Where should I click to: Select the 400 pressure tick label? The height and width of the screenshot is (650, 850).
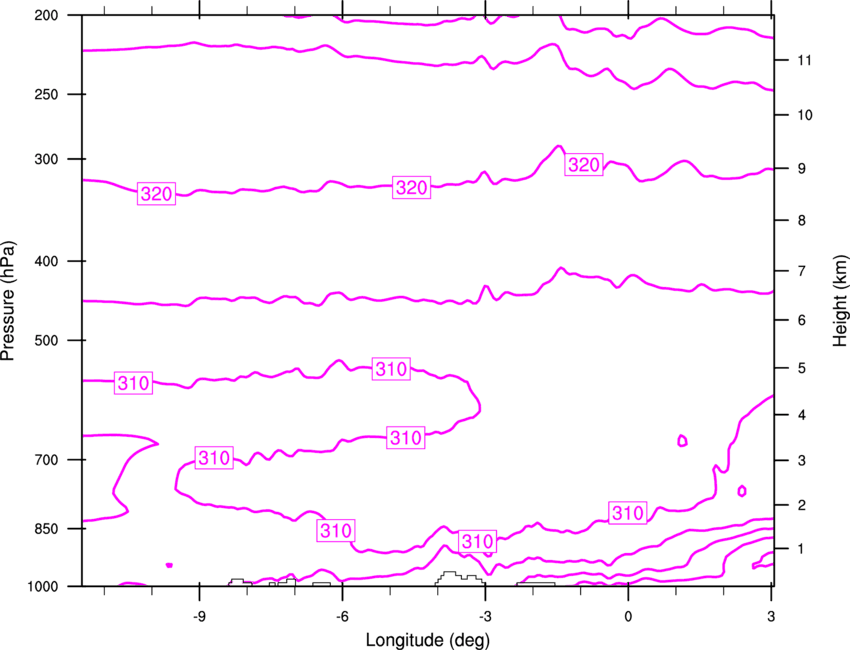click(47, 261)
